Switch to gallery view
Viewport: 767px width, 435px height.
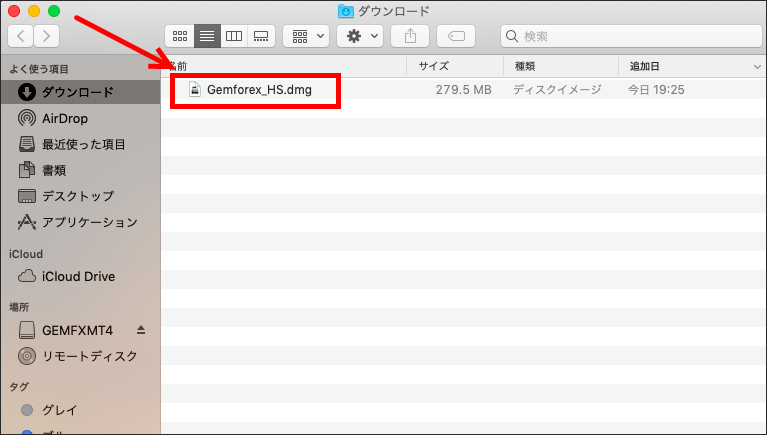[261, 36]
